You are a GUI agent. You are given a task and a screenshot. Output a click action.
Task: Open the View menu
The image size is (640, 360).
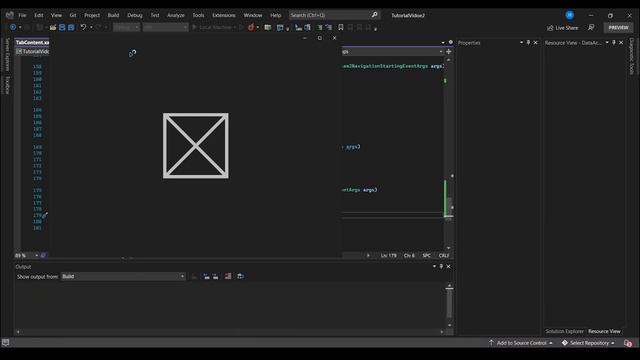click(x=56, y=15)
